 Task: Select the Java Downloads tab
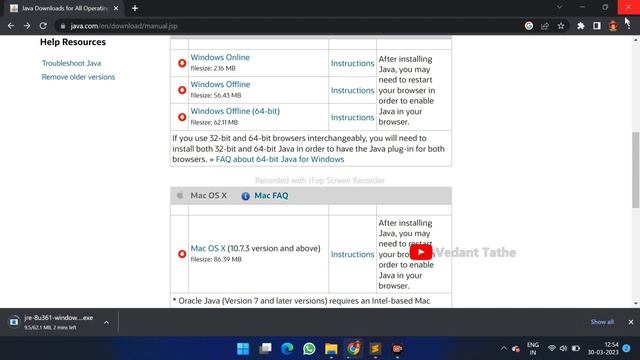click(x=64, y=8)
